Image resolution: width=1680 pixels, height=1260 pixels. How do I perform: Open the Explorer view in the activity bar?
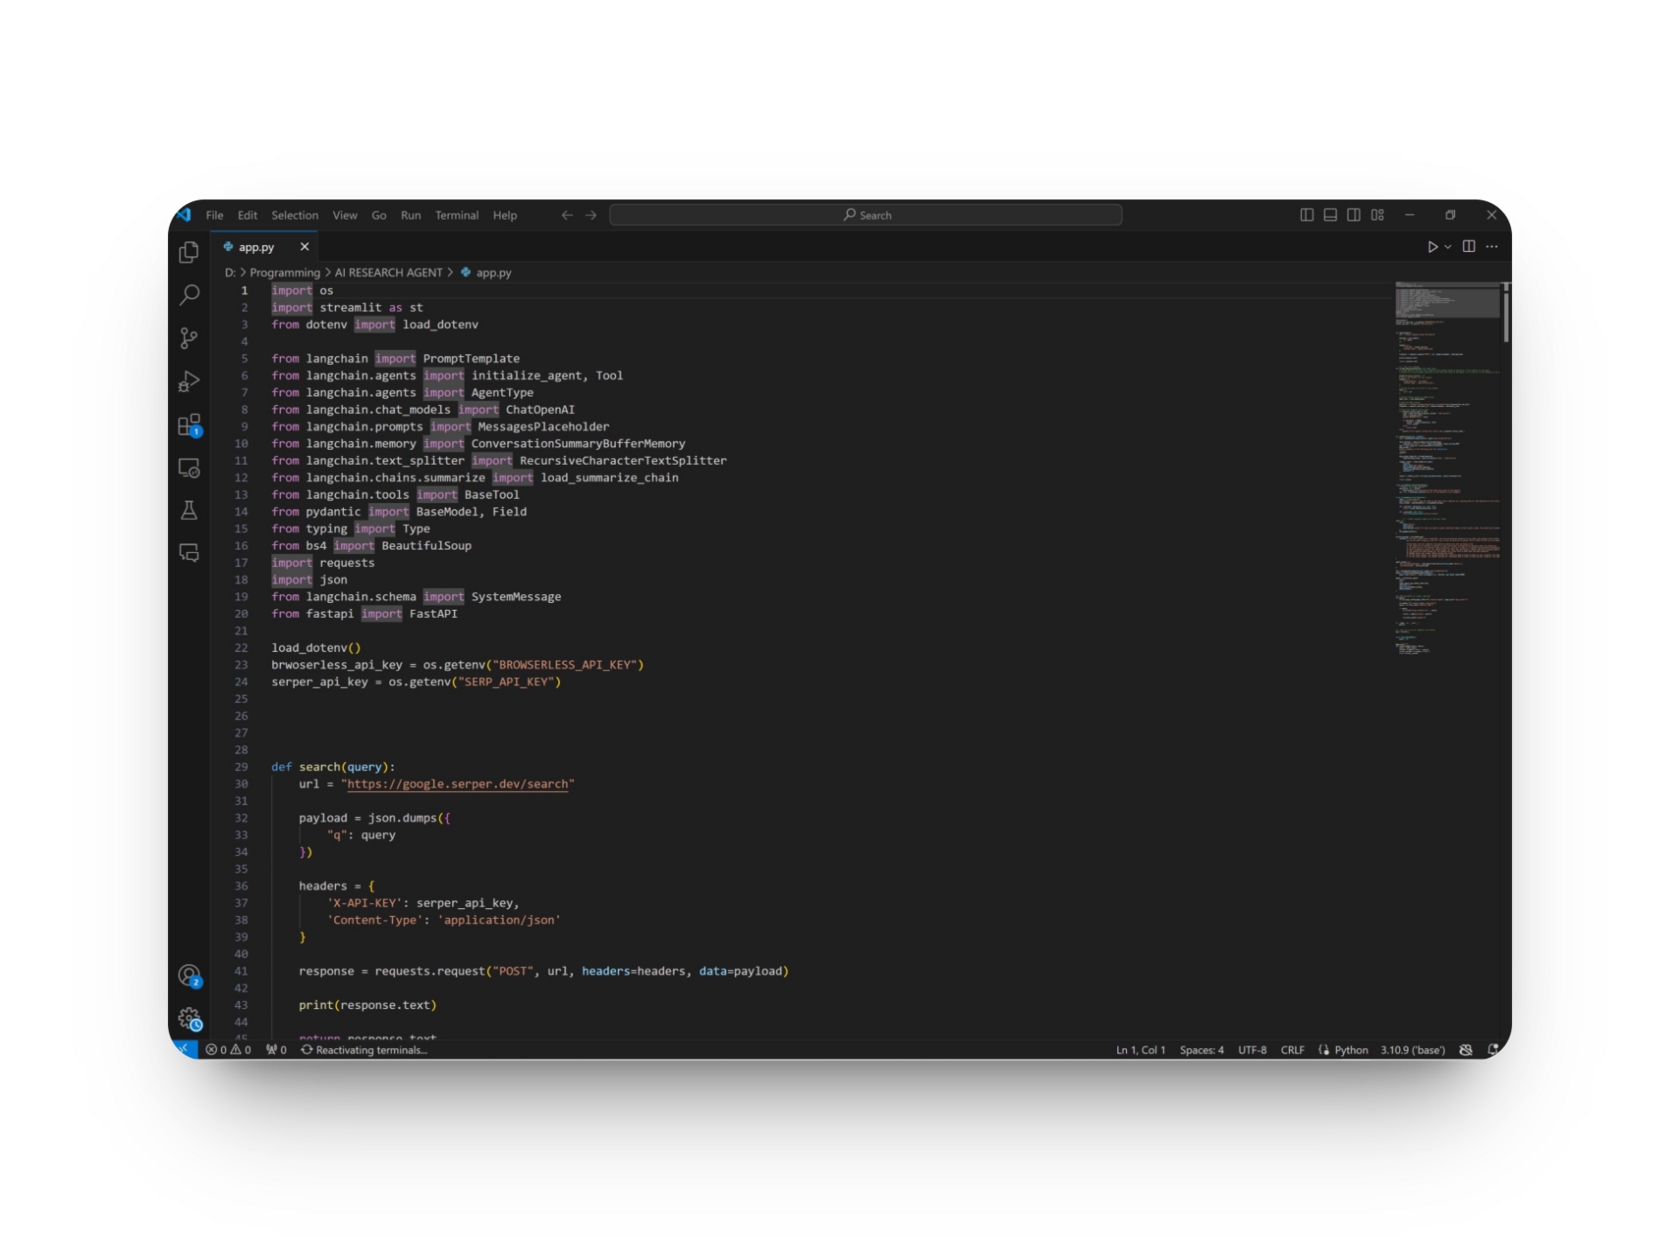pos(189,252)
